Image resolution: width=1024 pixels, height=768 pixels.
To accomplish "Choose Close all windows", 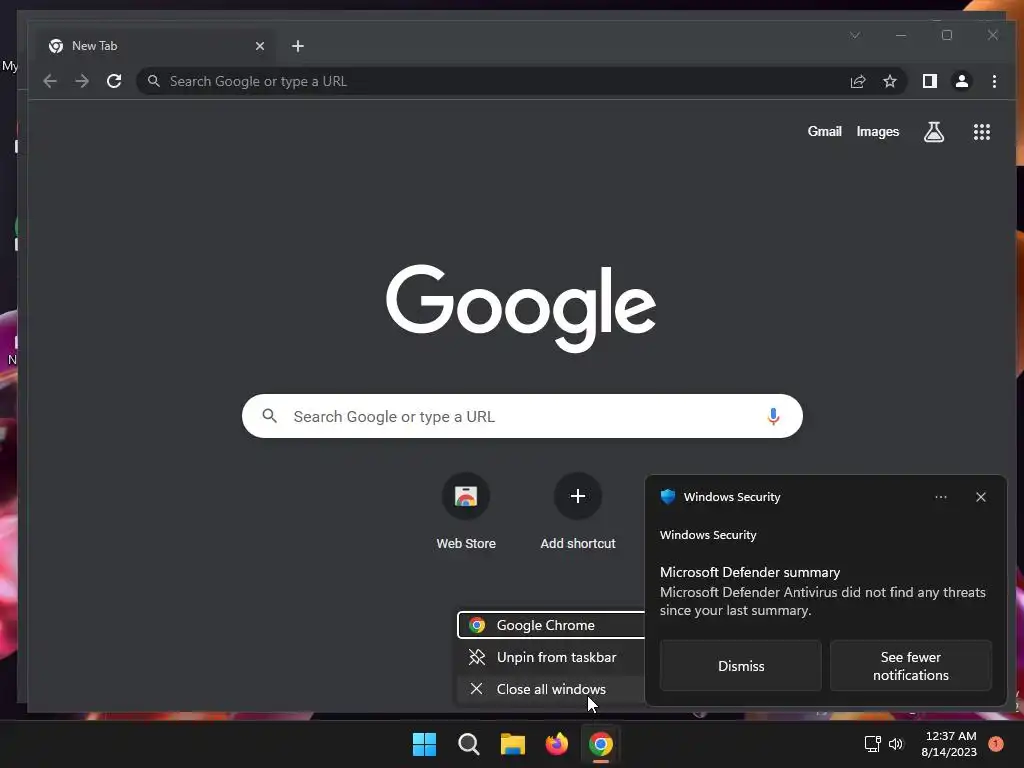I will (552, 689).
